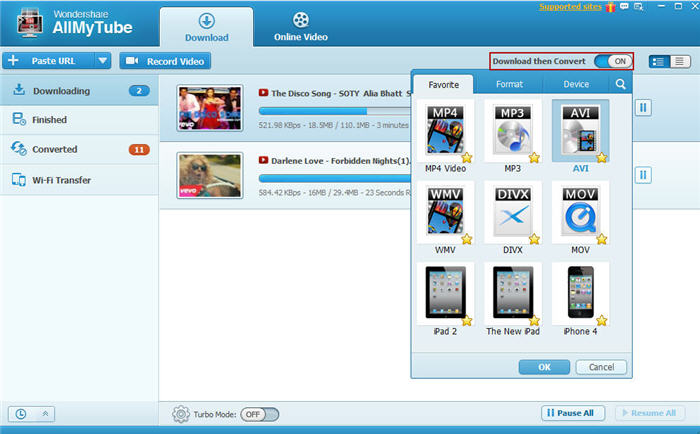Open the feedback speech bubble icon
The image size is (700, 434).
pyautogui.click(x=624, y=6)
